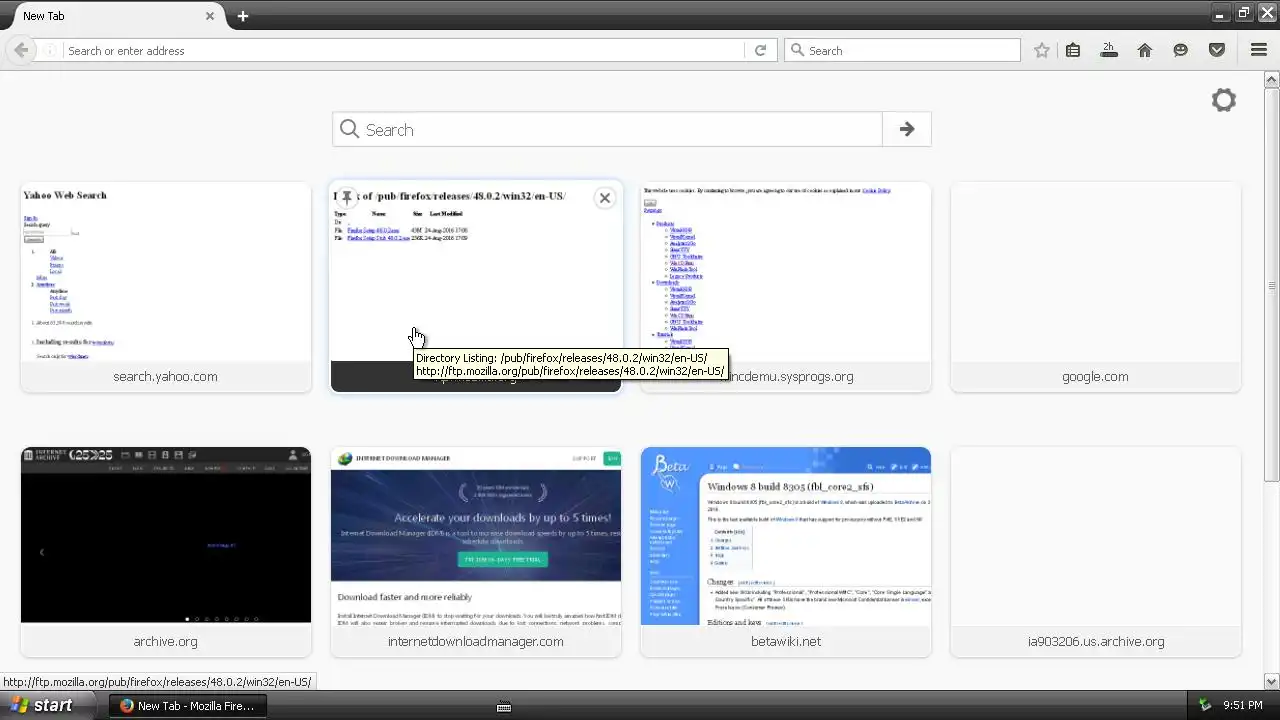Switch to the Mozilla Firefox taskbar button

point(187,705)
